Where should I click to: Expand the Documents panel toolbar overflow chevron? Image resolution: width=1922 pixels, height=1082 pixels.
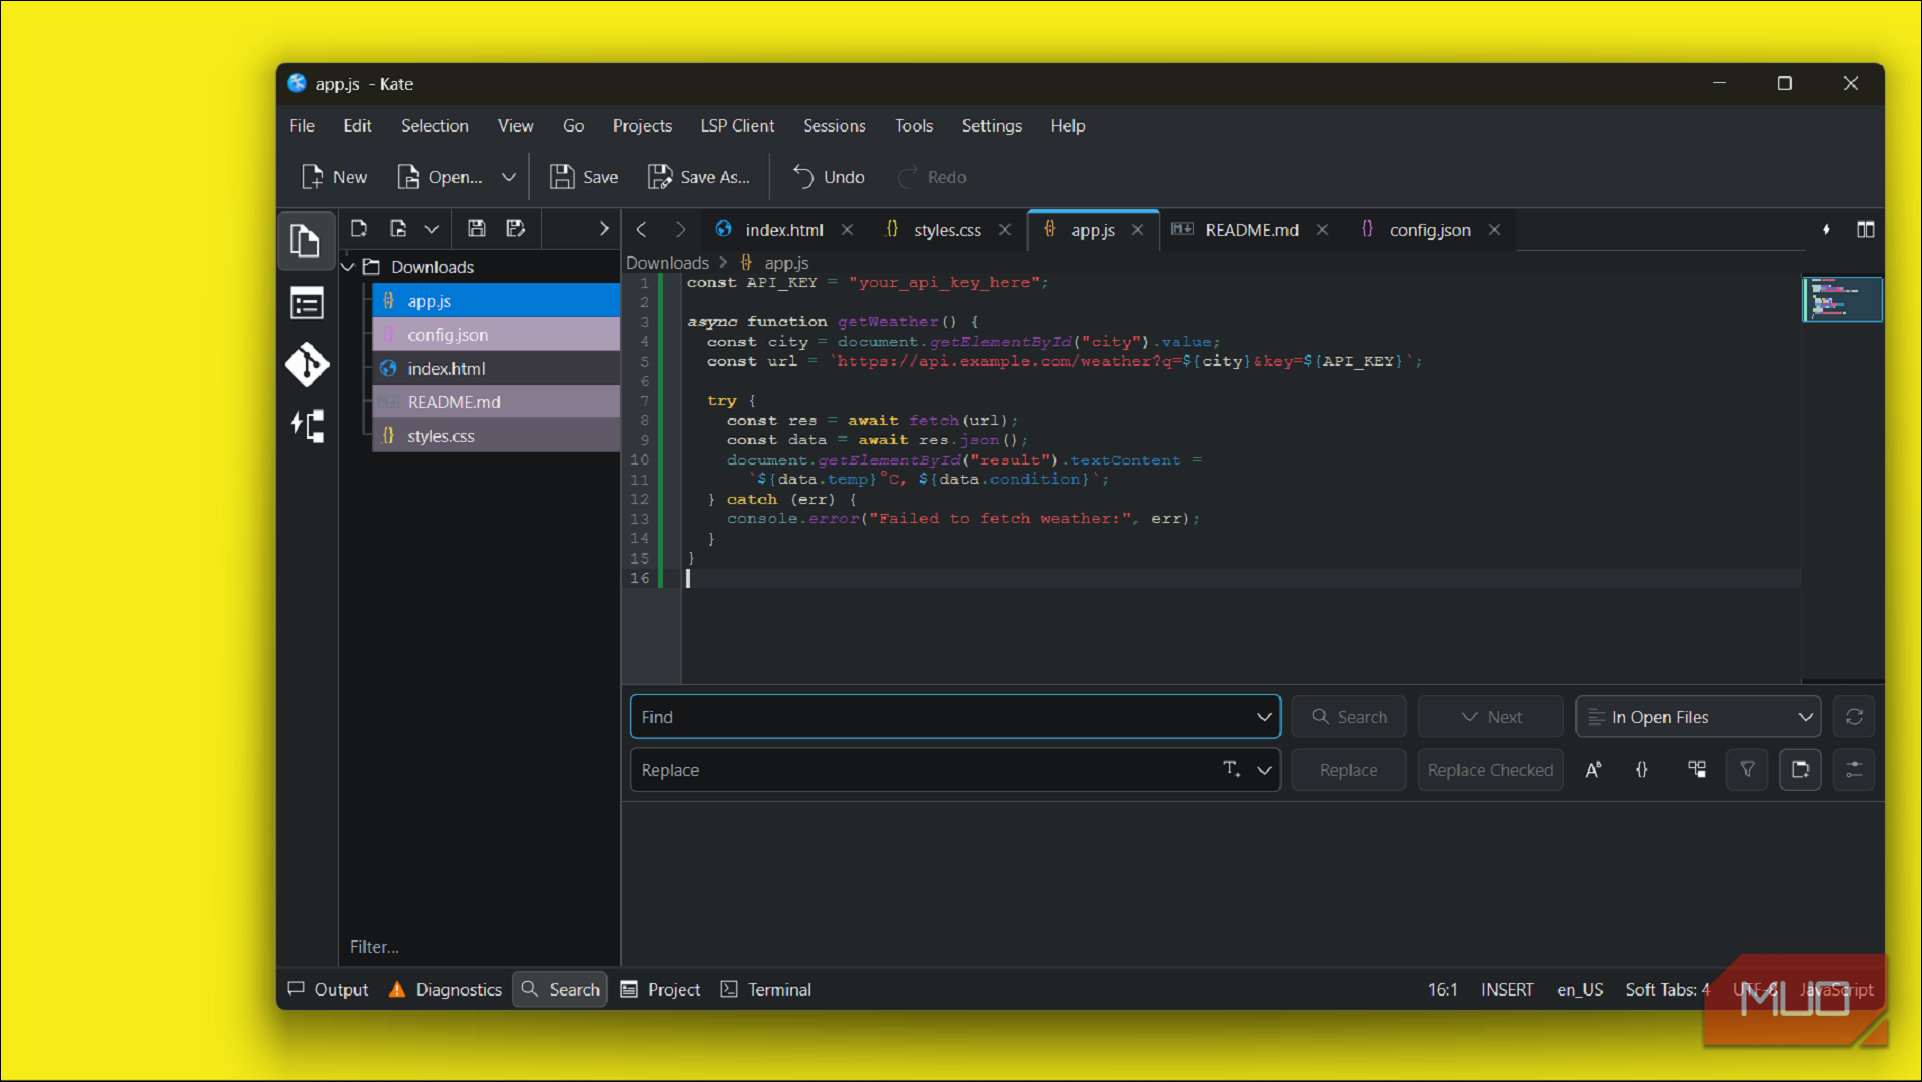[603, 229]
